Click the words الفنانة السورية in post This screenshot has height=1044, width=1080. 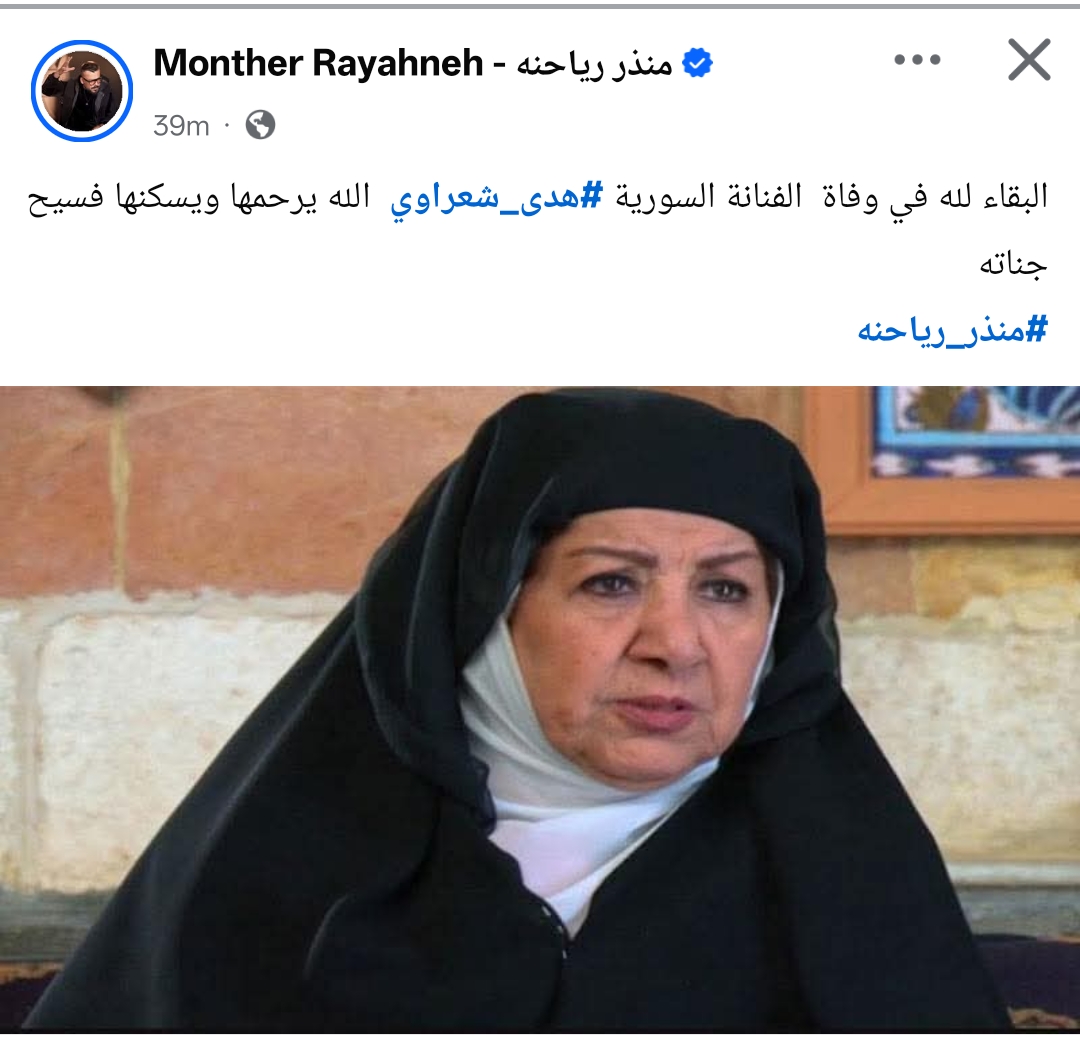709,198
